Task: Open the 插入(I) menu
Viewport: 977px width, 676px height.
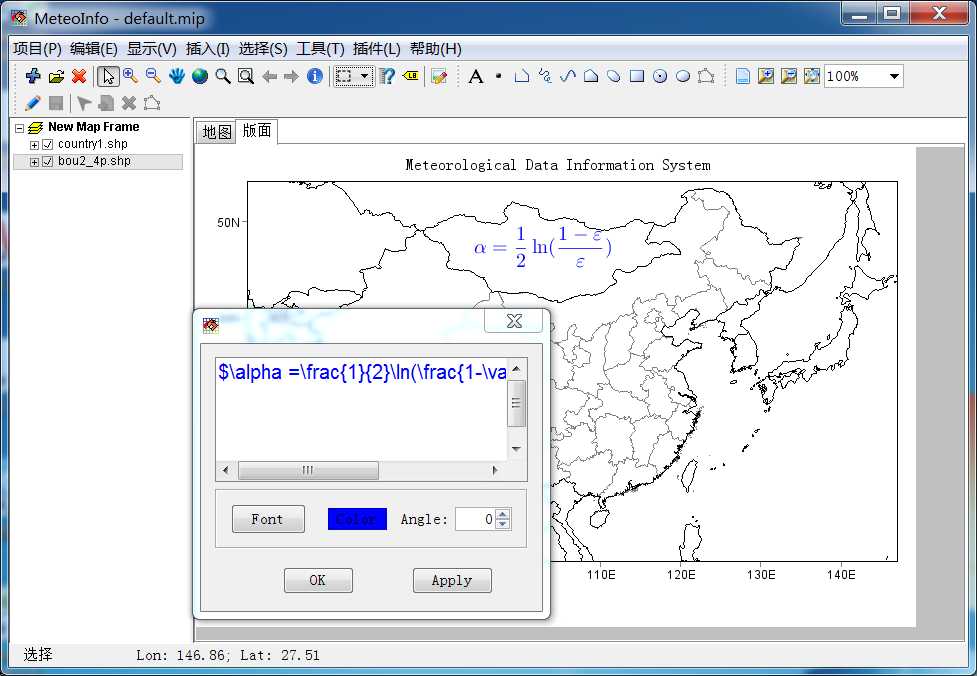Action: tap(207, 49)
